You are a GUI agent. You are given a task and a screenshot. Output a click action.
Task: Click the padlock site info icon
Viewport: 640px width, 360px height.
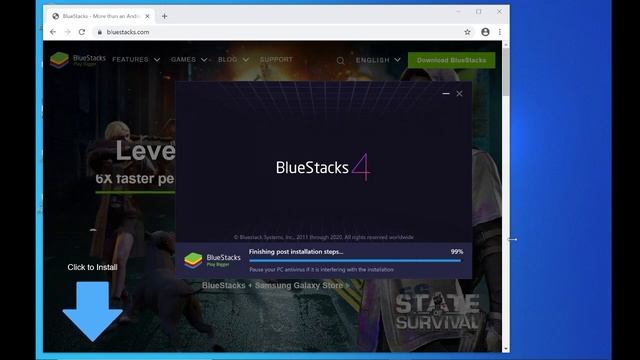tap(100, 32)
